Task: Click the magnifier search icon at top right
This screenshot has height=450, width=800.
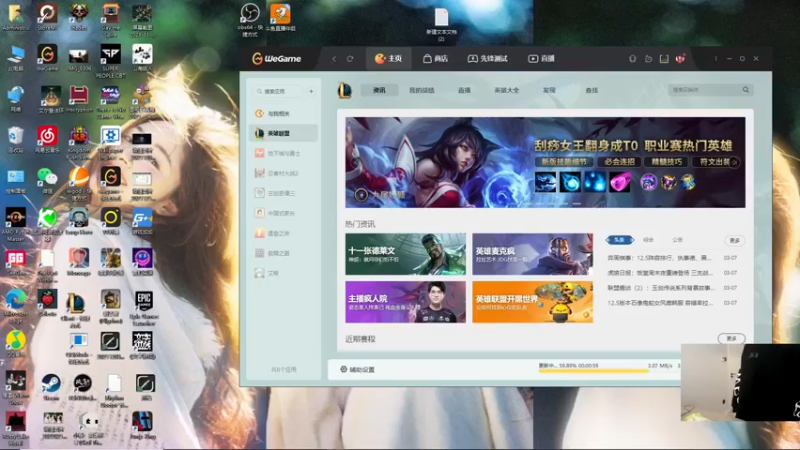Action: click(x=745, y=90)
